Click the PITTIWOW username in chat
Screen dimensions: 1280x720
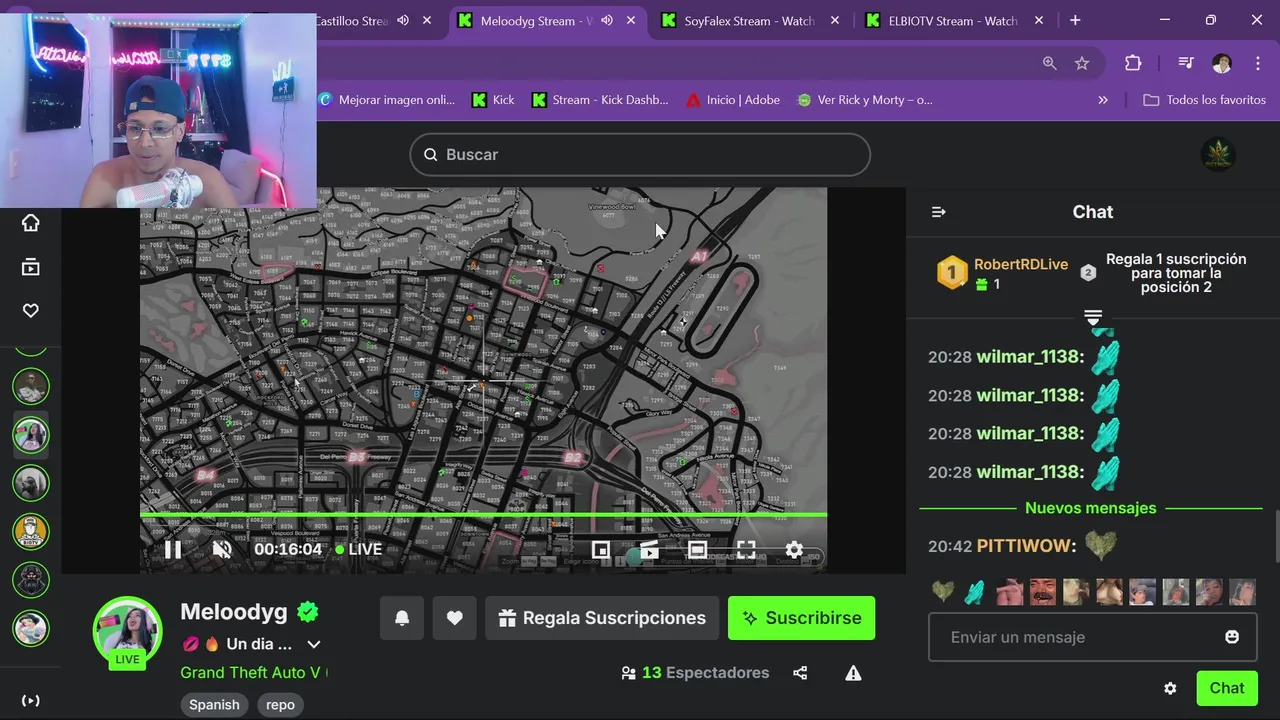tap(1026, 546)
